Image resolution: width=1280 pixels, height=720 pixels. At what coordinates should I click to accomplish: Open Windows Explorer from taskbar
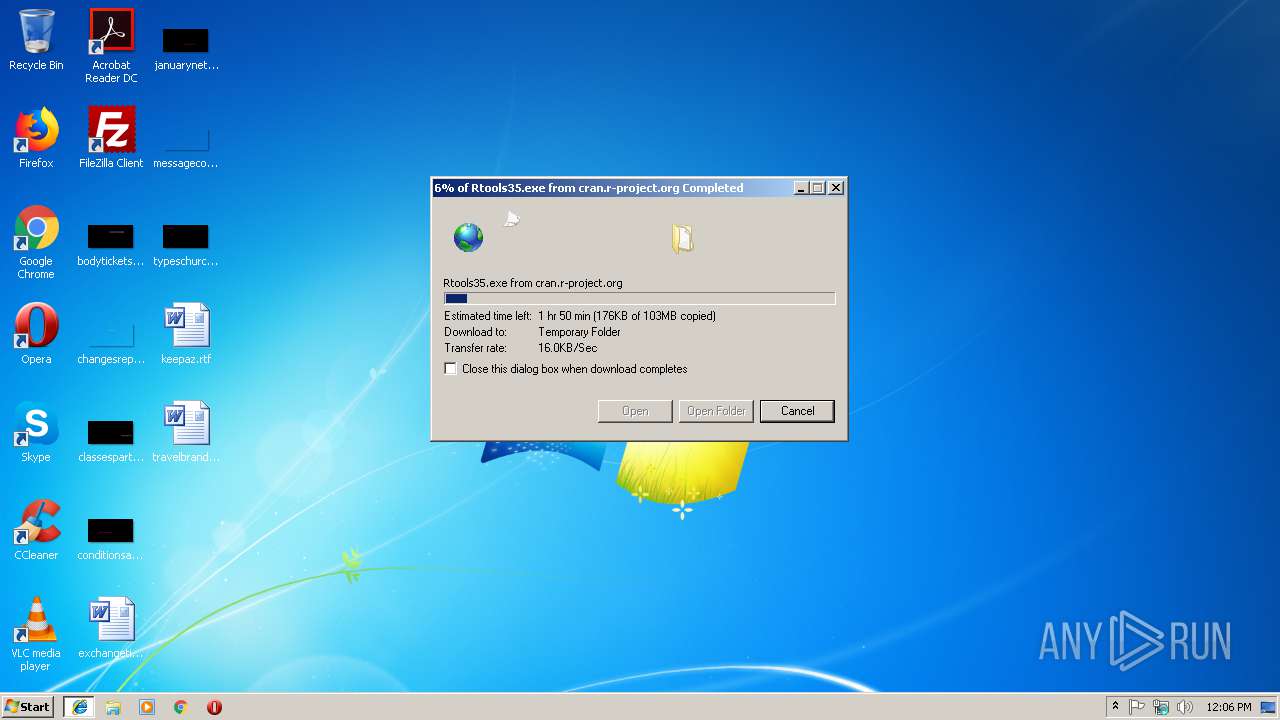113,707
